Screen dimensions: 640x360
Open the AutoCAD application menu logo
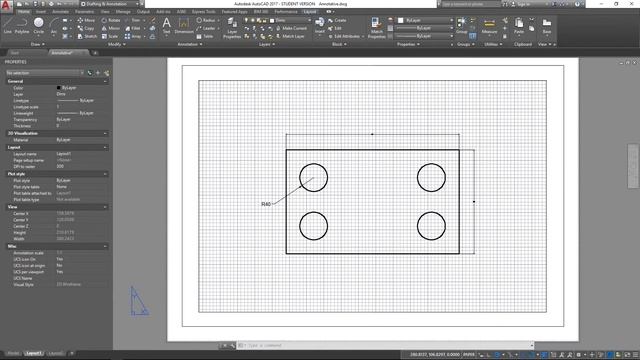pos(6,6)
